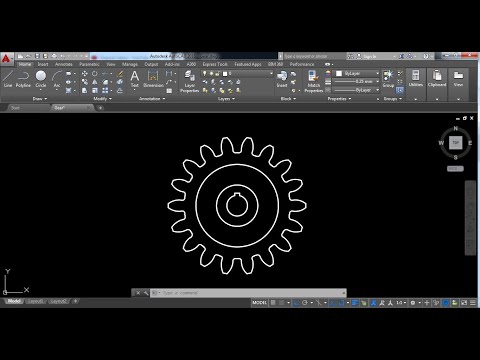
Task: Toggle object snap in status bar
Action: pyautogui.click(x=341, y=303)
